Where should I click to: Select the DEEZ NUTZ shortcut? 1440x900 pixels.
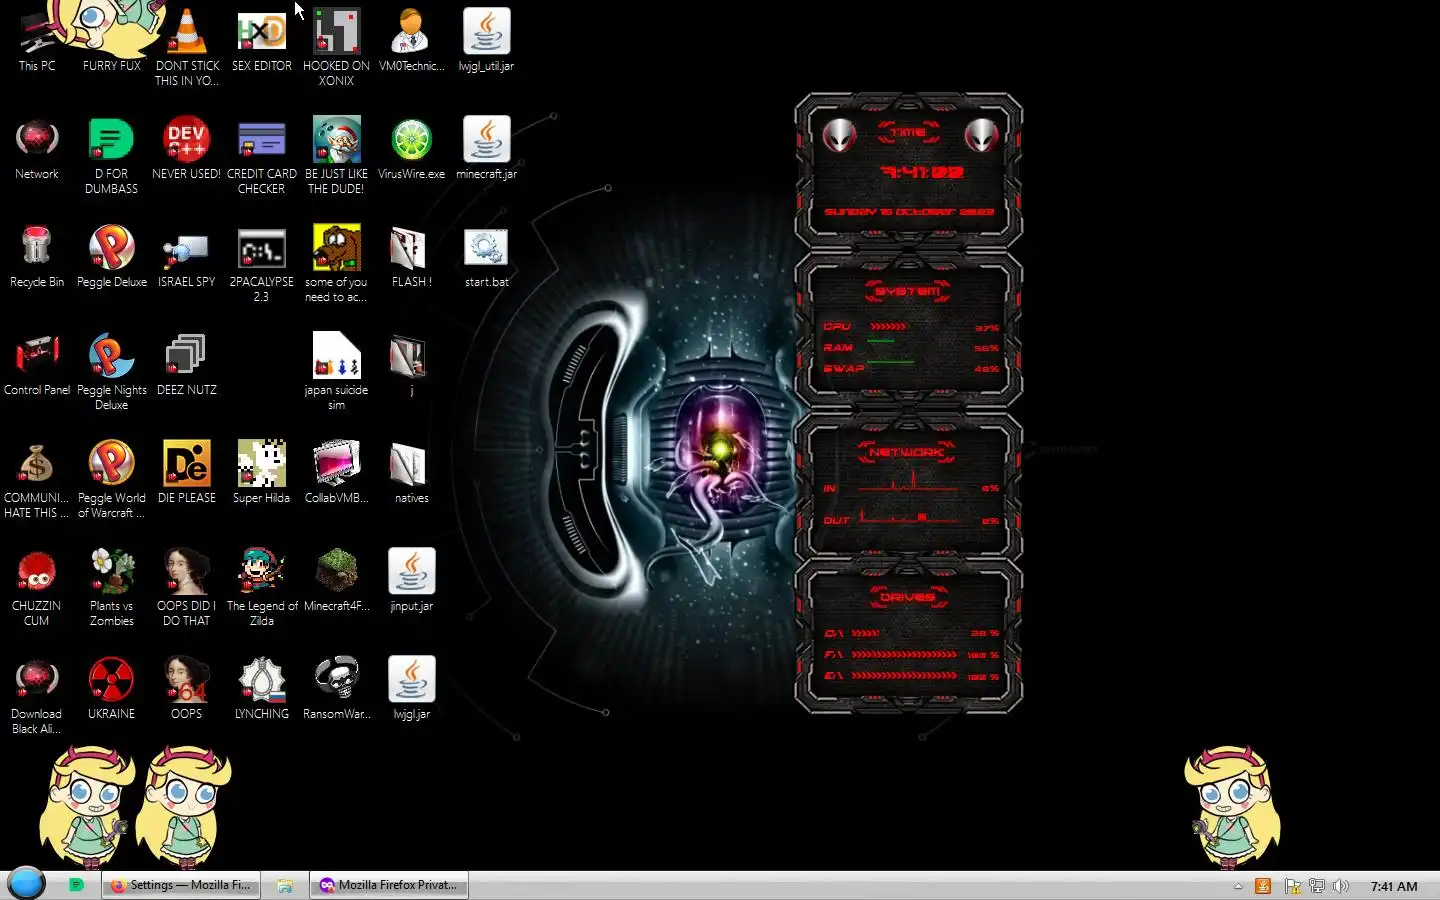click(x=187, y=364)
